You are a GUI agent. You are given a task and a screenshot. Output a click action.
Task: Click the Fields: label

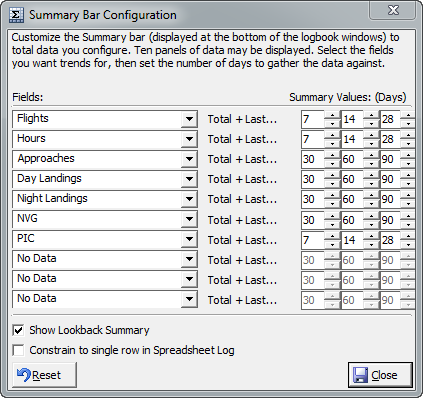[28, 97]
